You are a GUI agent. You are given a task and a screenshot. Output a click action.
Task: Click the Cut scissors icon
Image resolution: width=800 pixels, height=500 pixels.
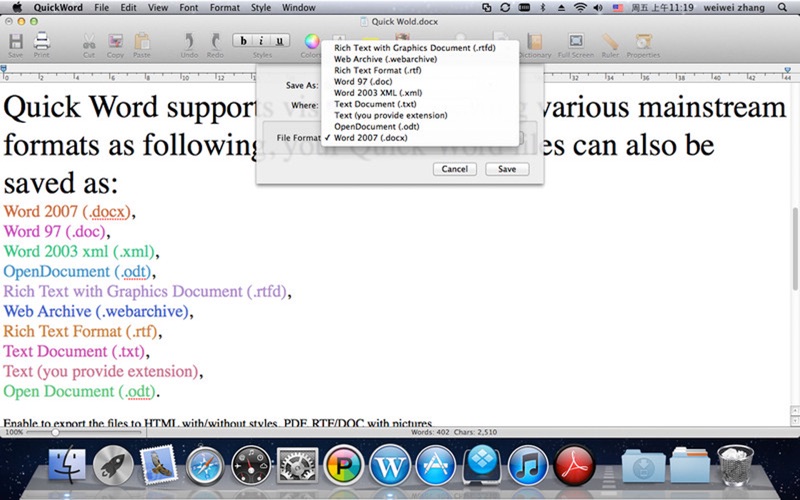click(89, 42)
